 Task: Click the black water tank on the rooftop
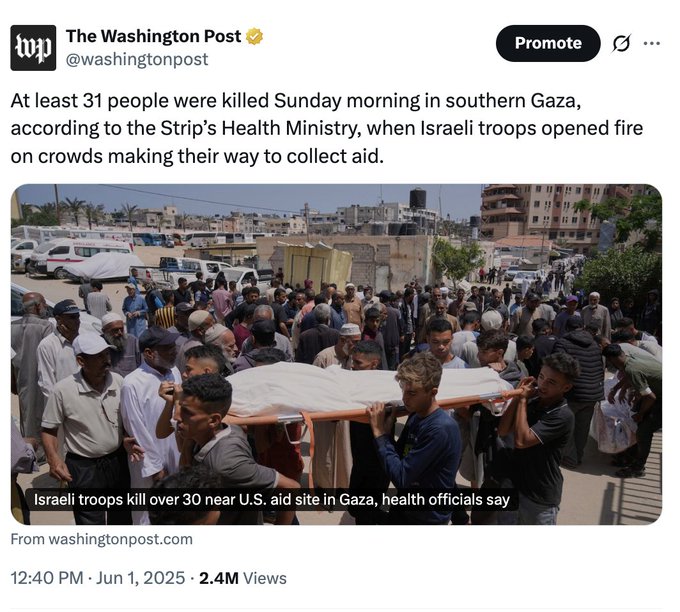coord(417,198)
